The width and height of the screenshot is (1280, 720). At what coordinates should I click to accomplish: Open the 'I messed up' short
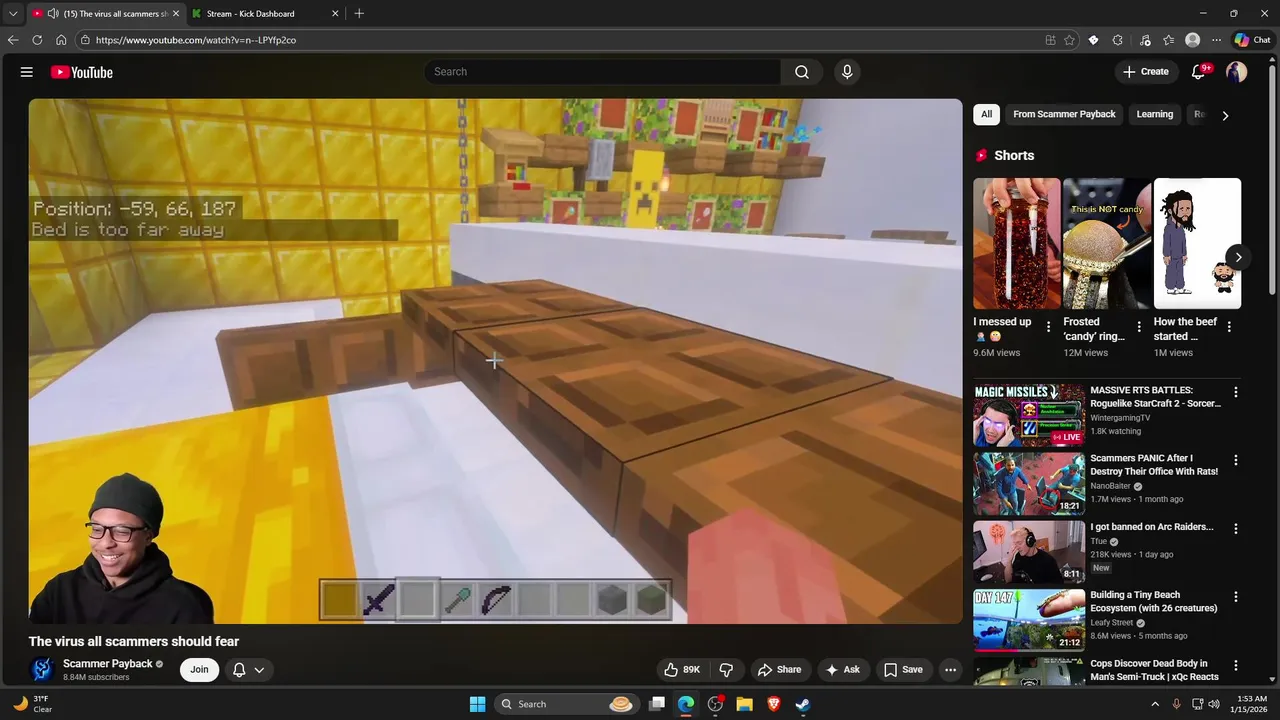pyautogui.click(x=1017, y=243)
